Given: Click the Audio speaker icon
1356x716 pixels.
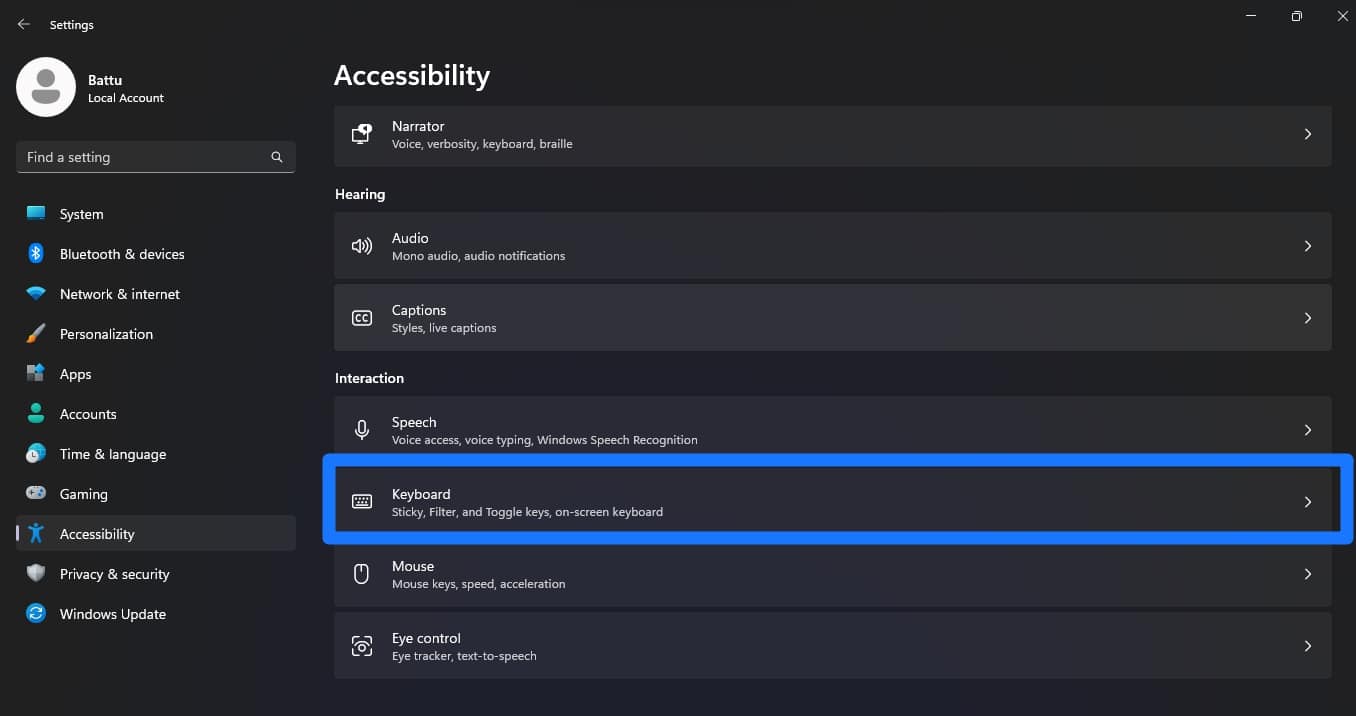Looking at the screenshot, I should tap(361, 245).
